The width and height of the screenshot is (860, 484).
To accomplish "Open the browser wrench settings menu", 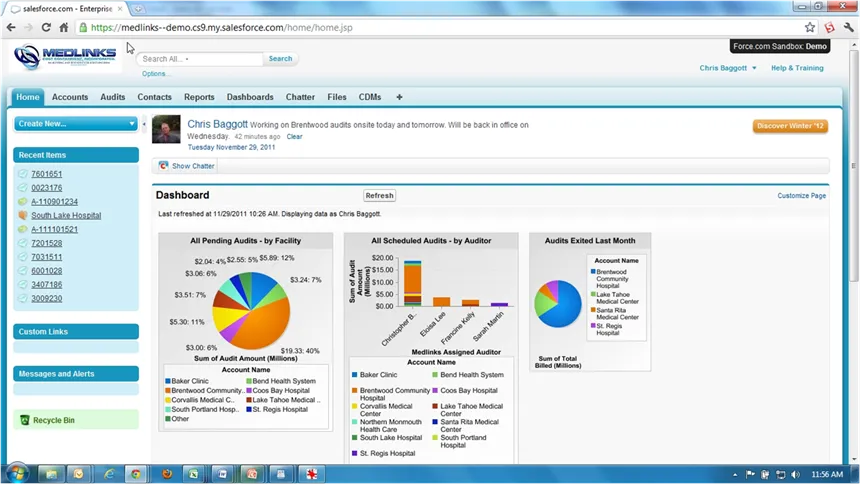I will pyautogui.click(x=848, y=27).
